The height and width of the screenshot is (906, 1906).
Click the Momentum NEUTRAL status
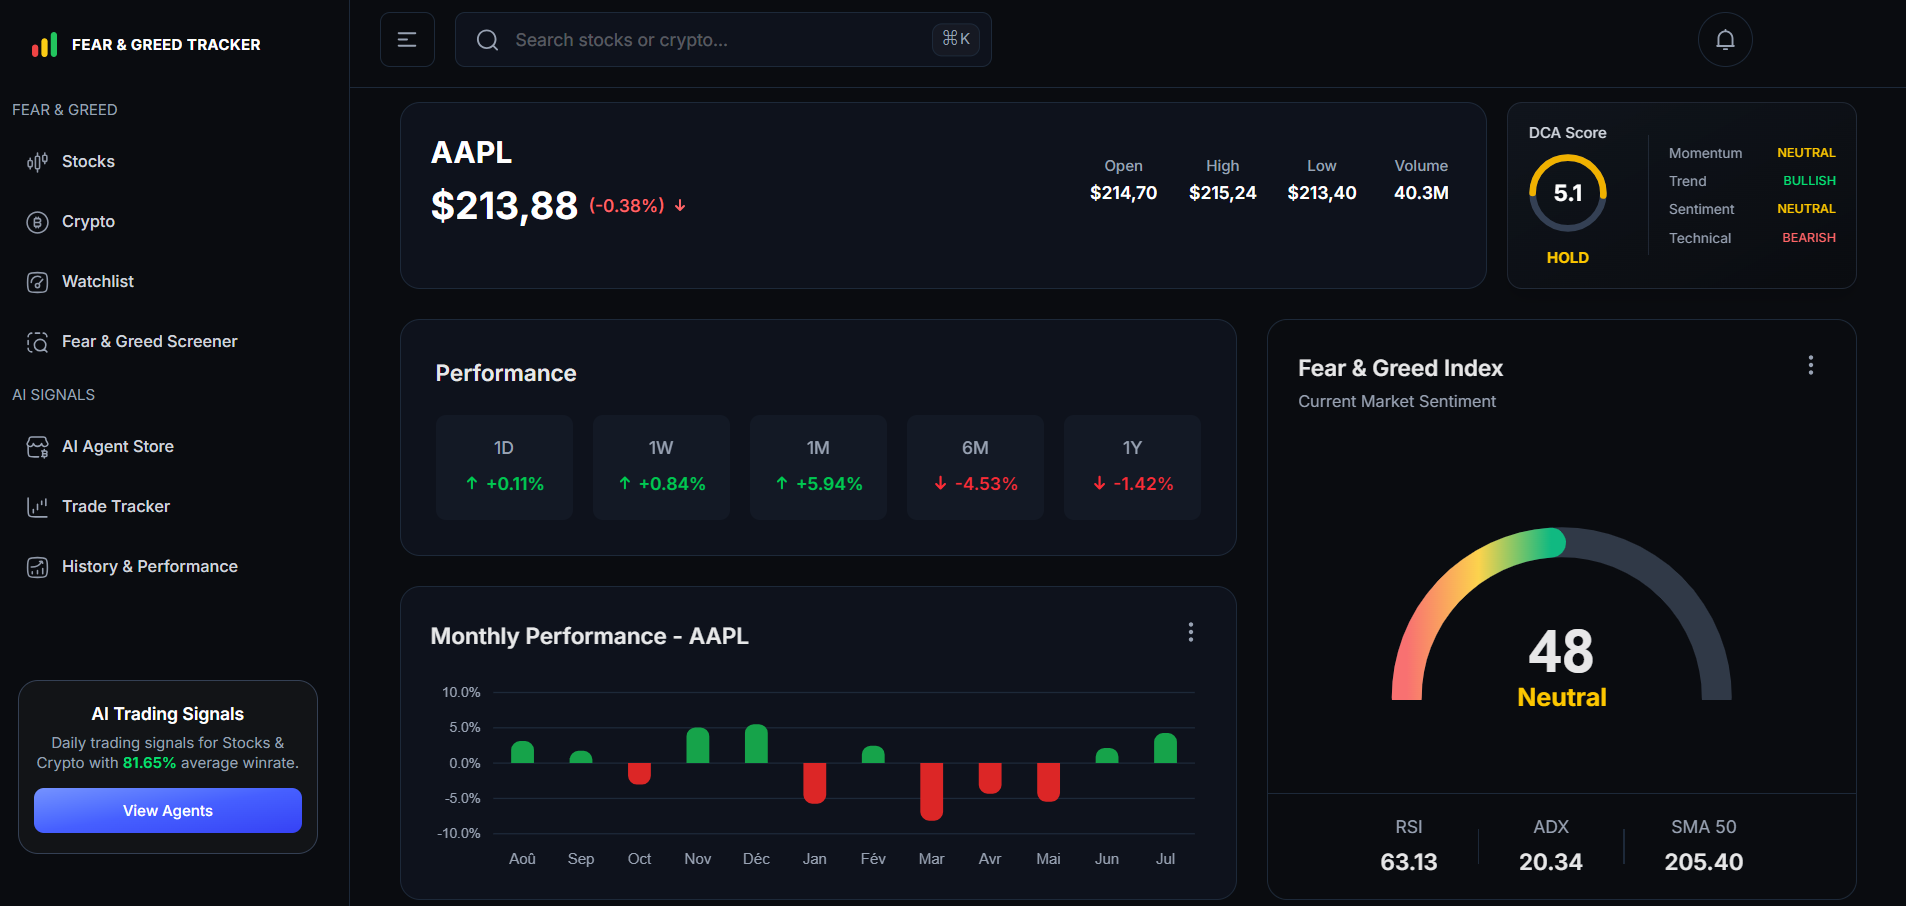[x=1806, y=153]
